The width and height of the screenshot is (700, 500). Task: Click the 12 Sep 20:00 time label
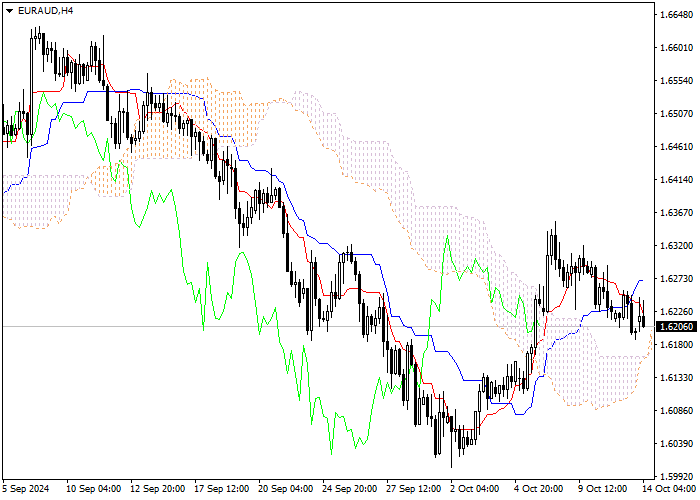click(158, 489)
